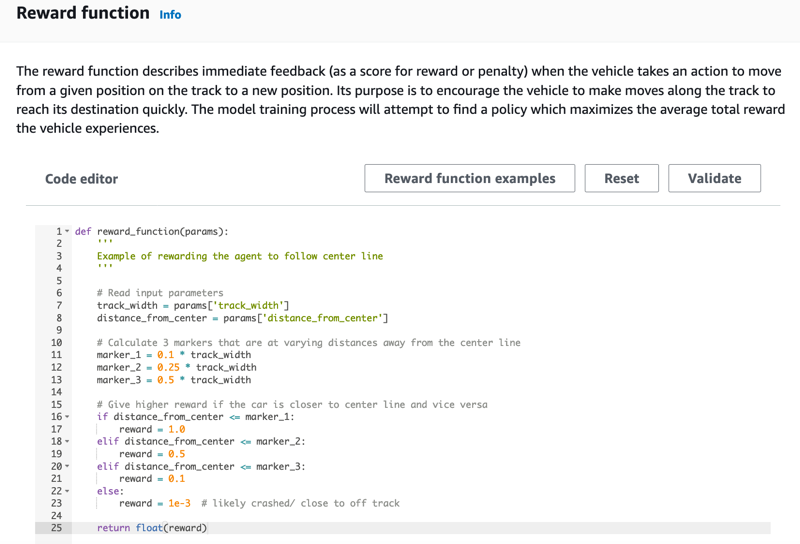
Task: Click the reward = 1.0 assignment
Action: (x=152, y=429)
